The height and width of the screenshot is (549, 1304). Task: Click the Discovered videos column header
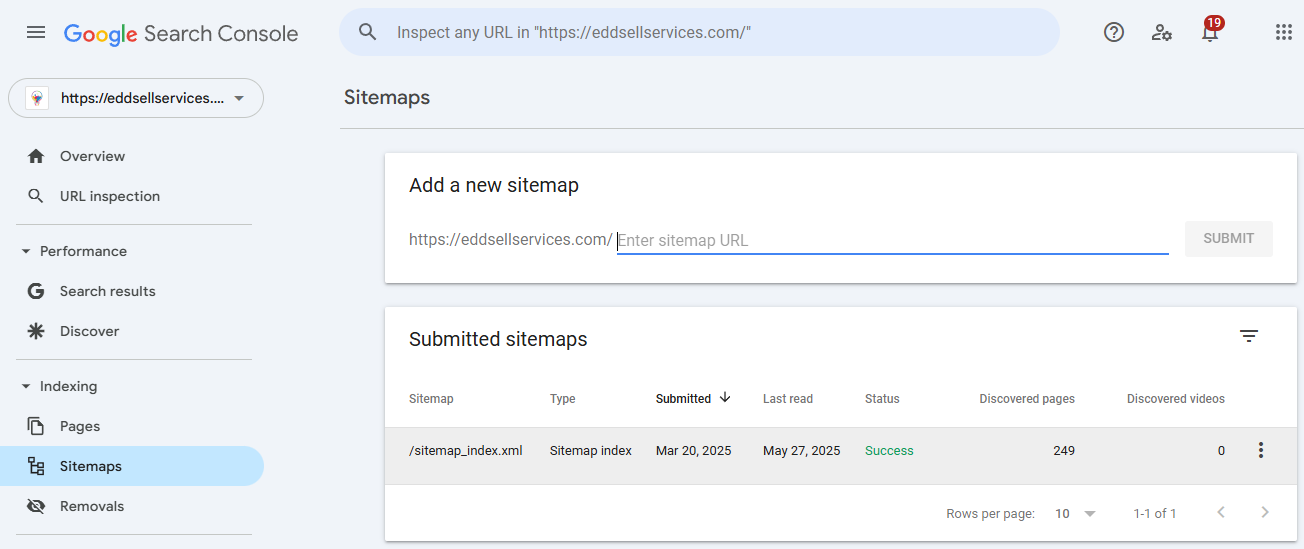coord(1176,398)
